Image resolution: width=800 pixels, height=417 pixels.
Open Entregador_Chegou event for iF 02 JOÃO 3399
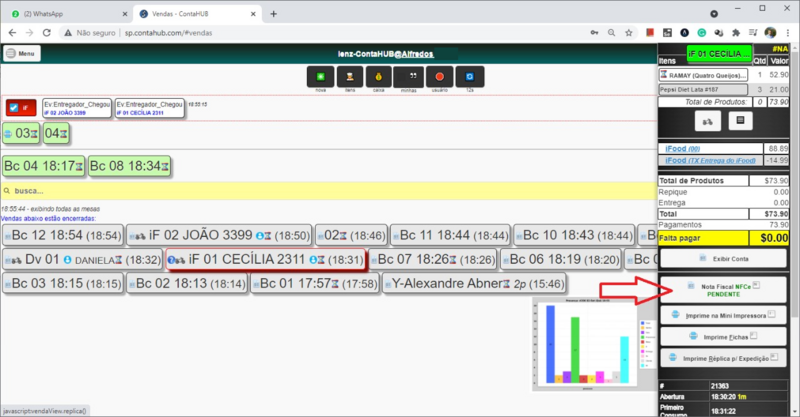click(77, 108)
